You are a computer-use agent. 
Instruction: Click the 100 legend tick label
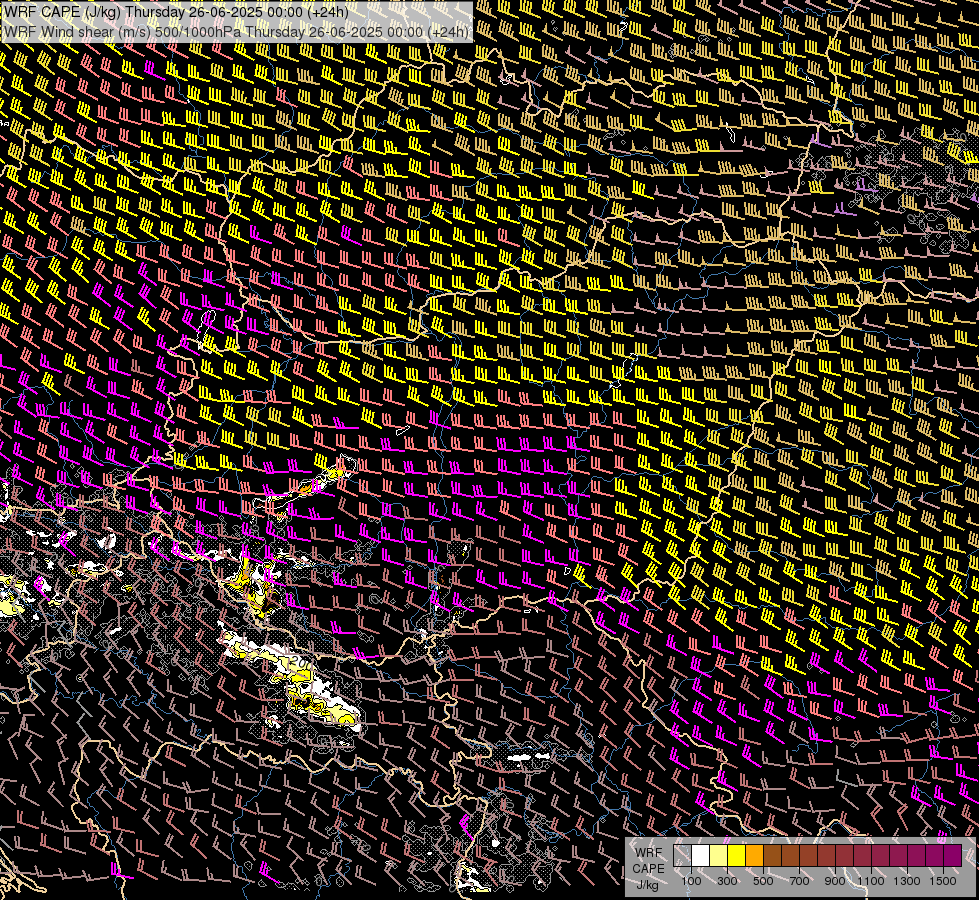click(x=691, y=881)
